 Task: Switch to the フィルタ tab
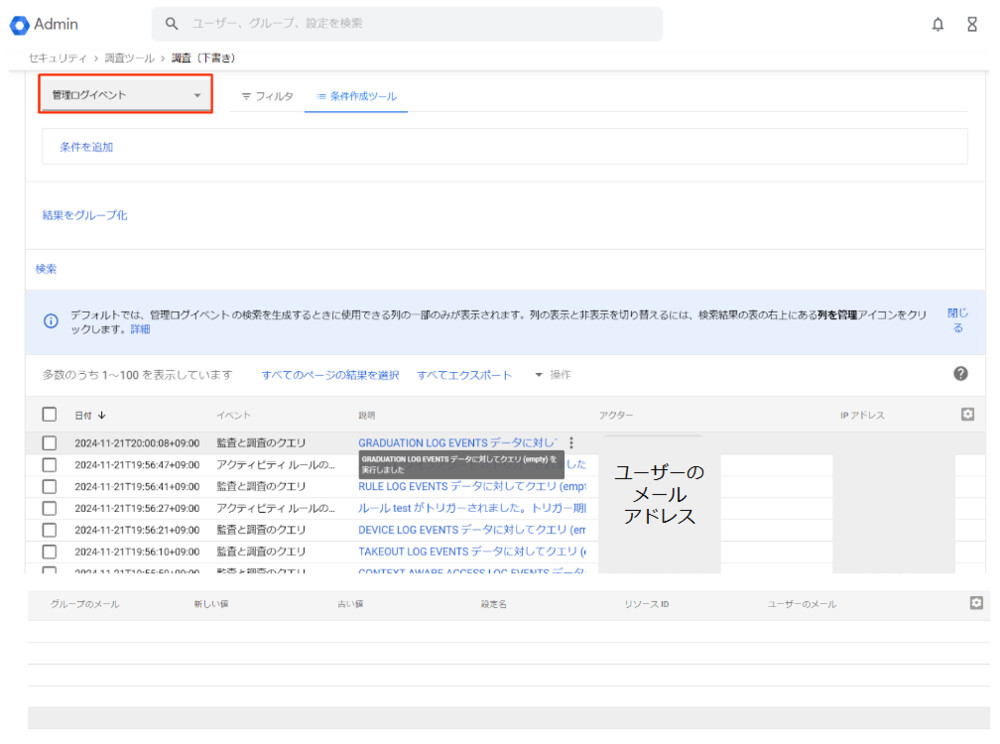click(x=267, y=96)
